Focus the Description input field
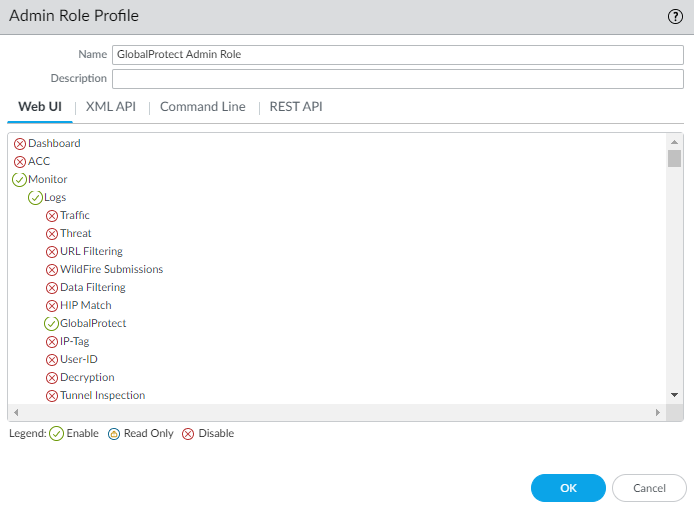The width and height of the screenshot is (694, 517). point(397,79)
